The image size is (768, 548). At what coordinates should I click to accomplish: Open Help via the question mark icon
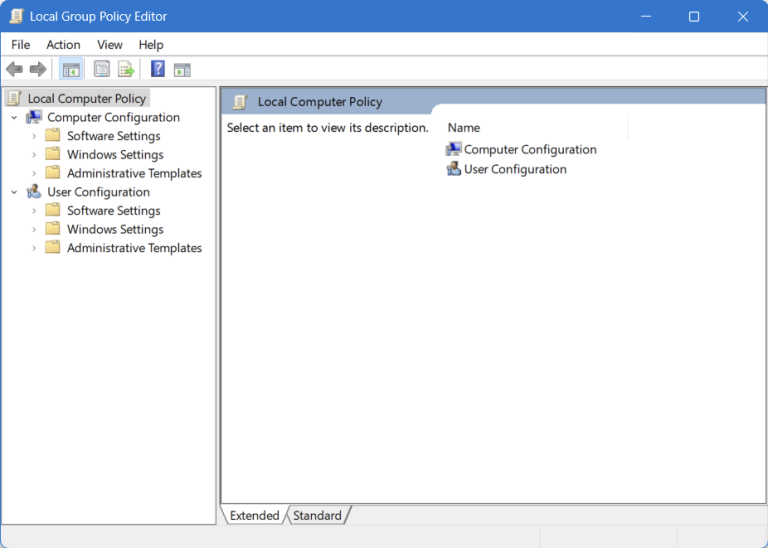(158, 69)
